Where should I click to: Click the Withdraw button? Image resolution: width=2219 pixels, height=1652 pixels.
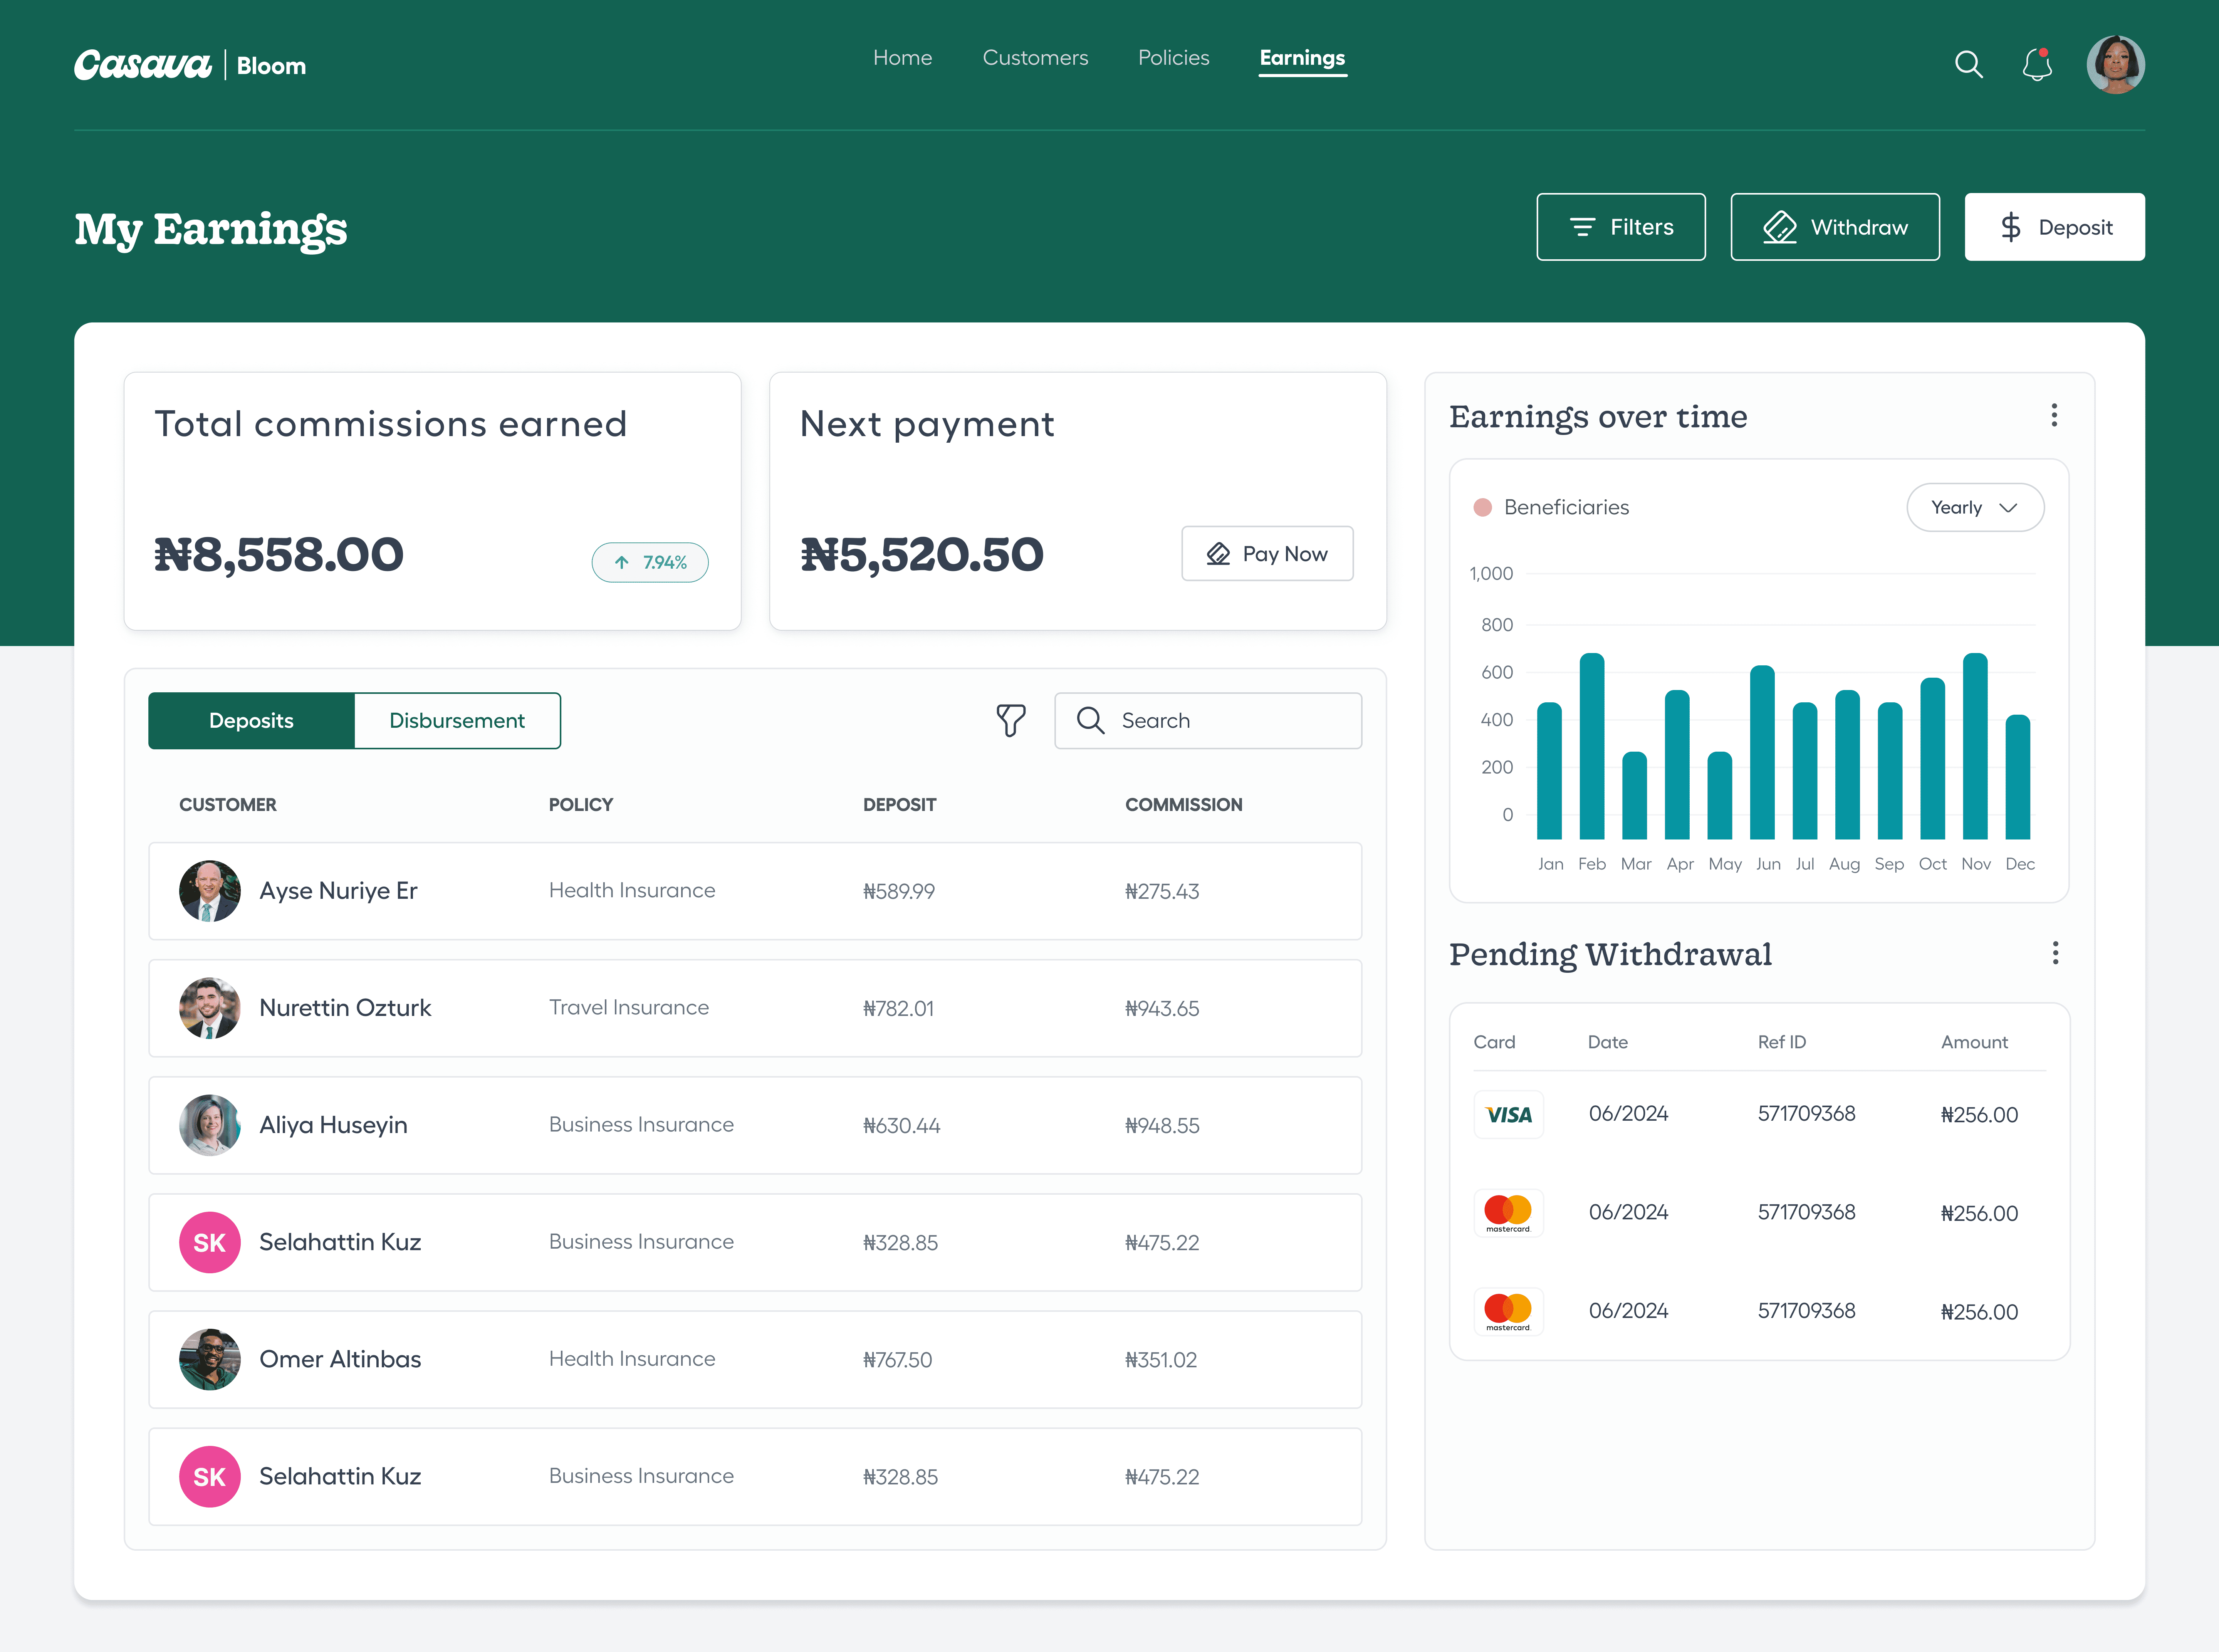click(x=1835, y=227)
